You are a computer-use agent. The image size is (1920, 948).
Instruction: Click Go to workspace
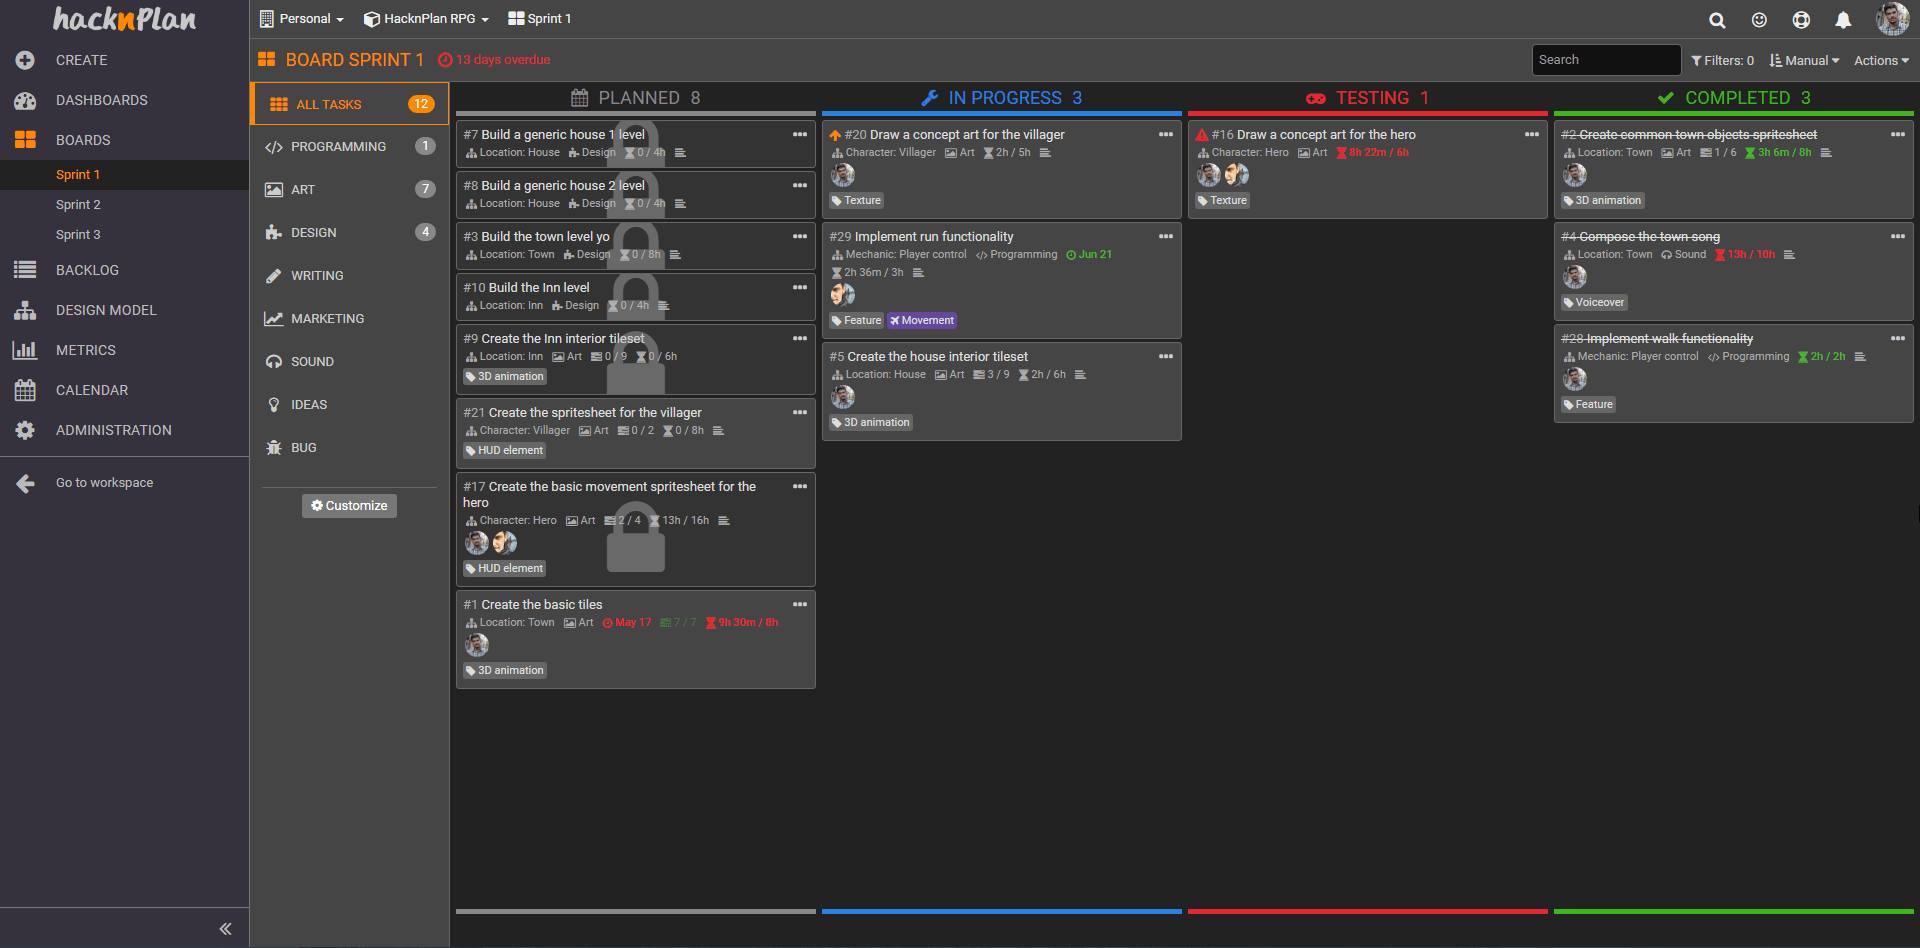click(x=104, y=482)
